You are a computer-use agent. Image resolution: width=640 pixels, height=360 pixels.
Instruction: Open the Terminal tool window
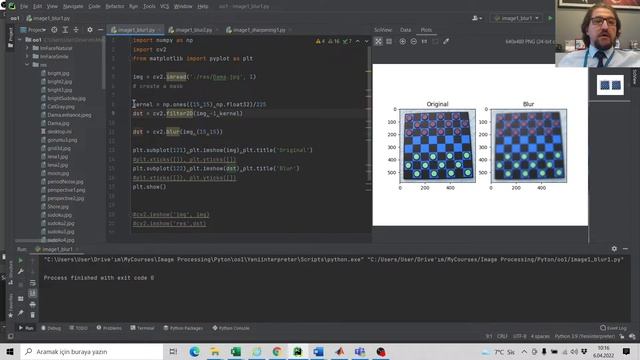pyautogui.click(x=142, y=328)
